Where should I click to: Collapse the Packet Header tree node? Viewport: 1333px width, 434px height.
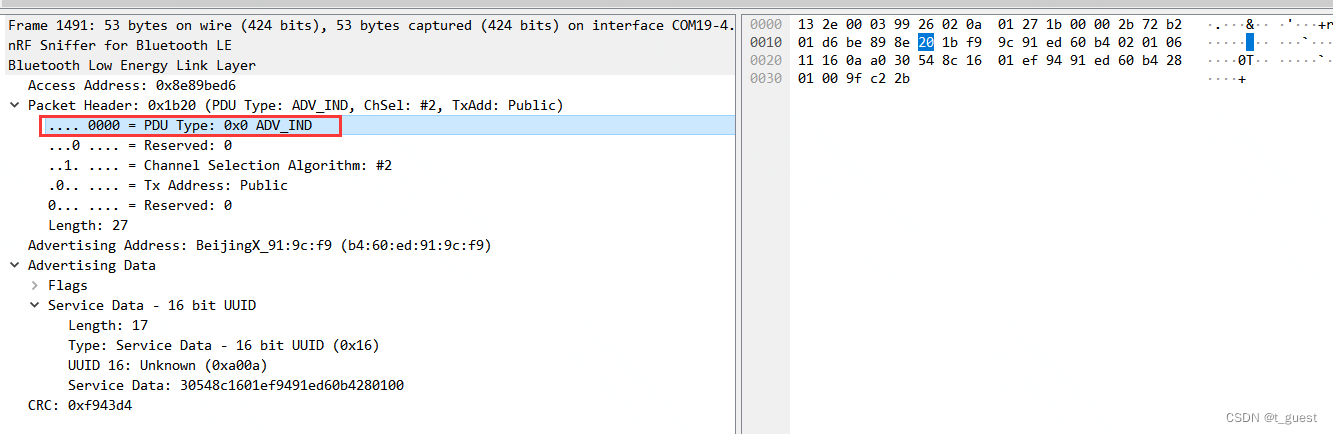click(x=15, y=105)
